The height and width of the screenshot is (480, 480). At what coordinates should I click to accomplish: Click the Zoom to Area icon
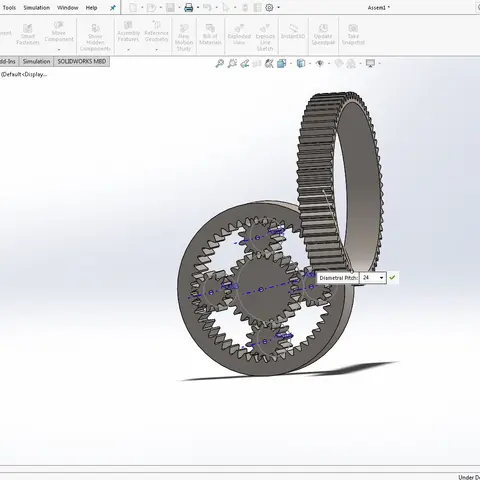click(x=232, y=63)
